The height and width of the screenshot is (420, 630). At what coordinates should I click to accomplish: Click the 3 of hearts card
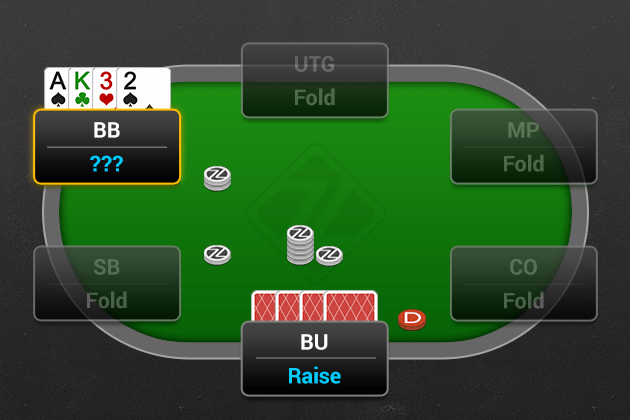105,88
